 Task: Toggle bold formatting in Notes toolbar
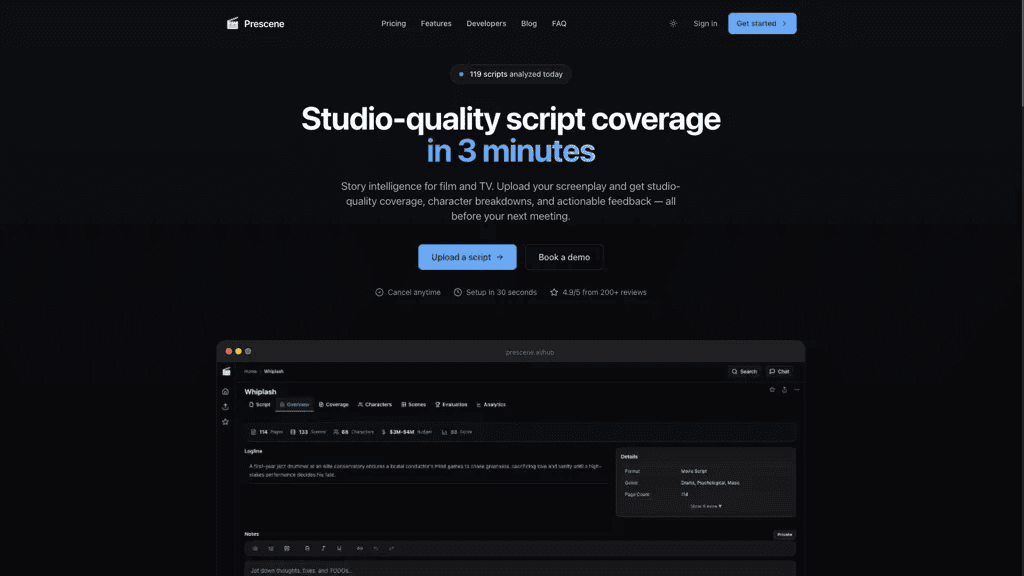pyautogui.click(x=307, y=549)
